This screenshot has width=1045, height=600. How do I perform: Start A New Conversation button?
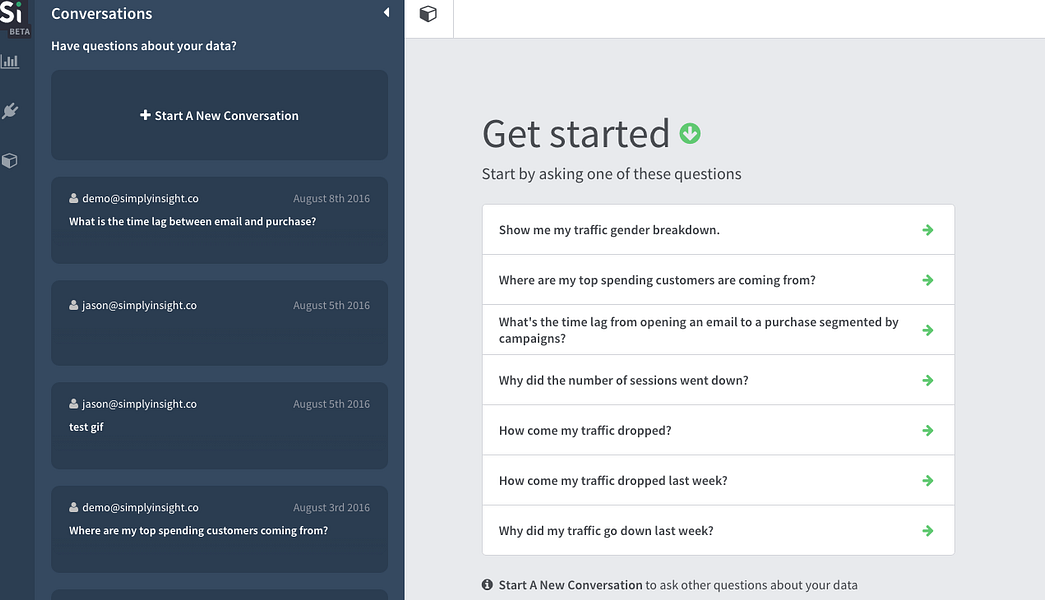coord(219,115)
